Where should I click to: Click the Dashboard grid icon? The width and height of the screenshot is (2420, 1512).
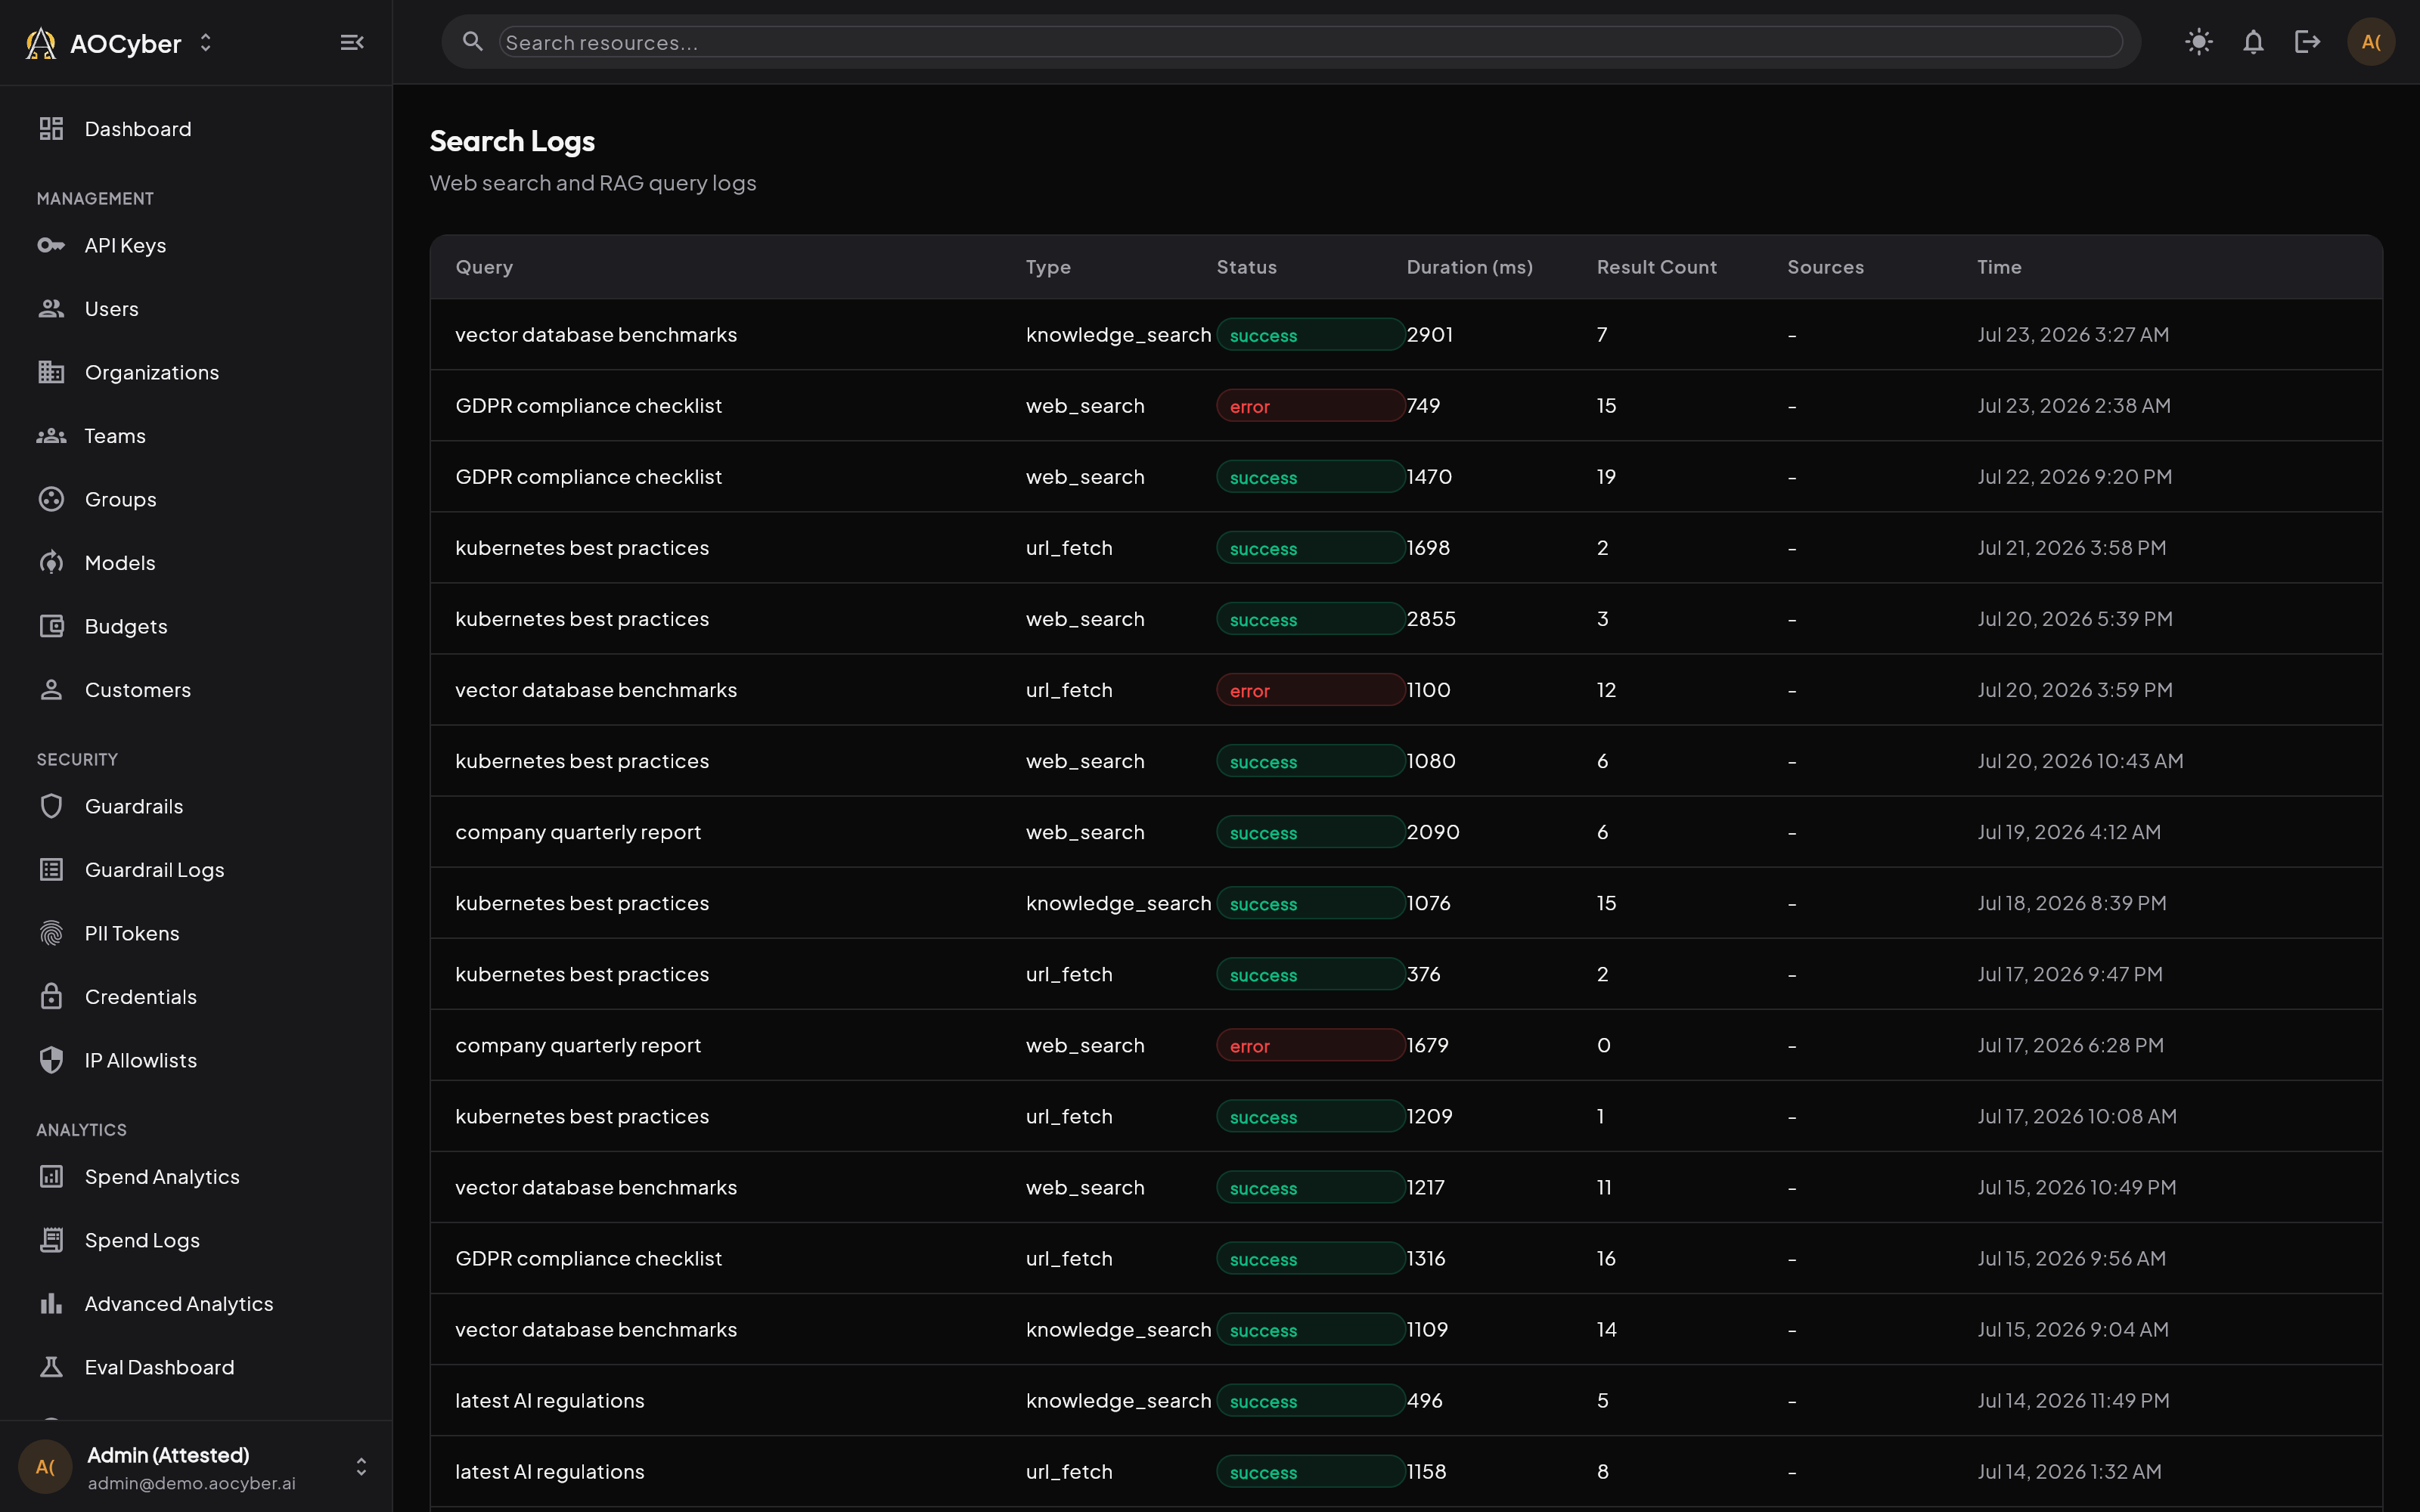(x=51, y=129)
